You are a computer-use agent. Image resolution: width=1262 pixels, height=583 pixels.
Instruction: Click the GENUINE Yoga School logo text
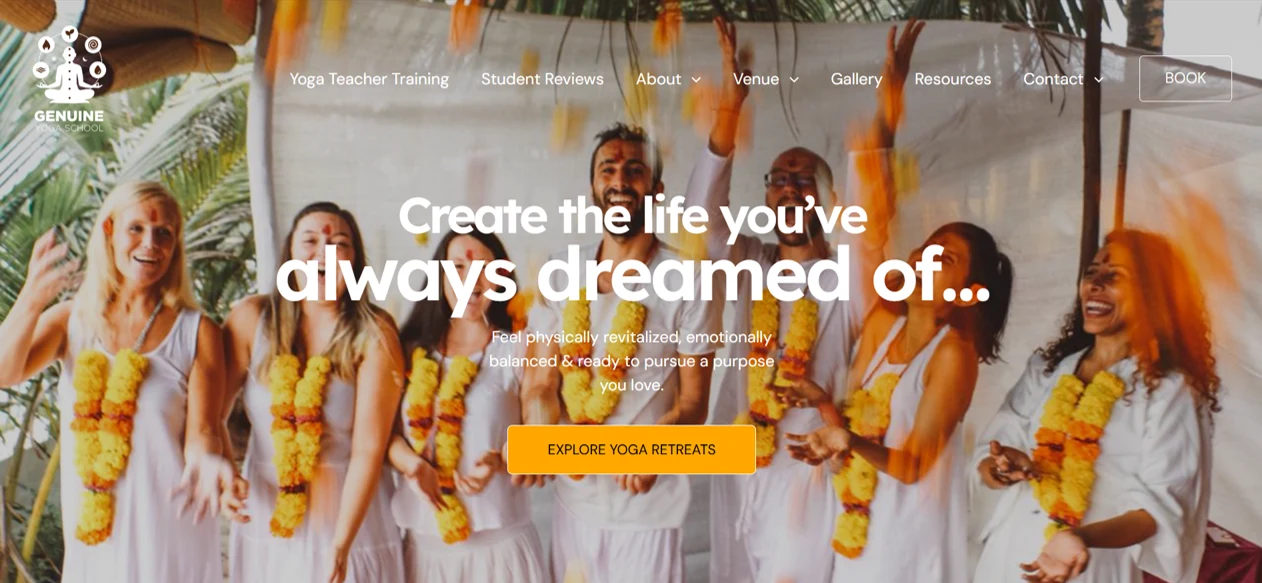[x=69, y=120]
